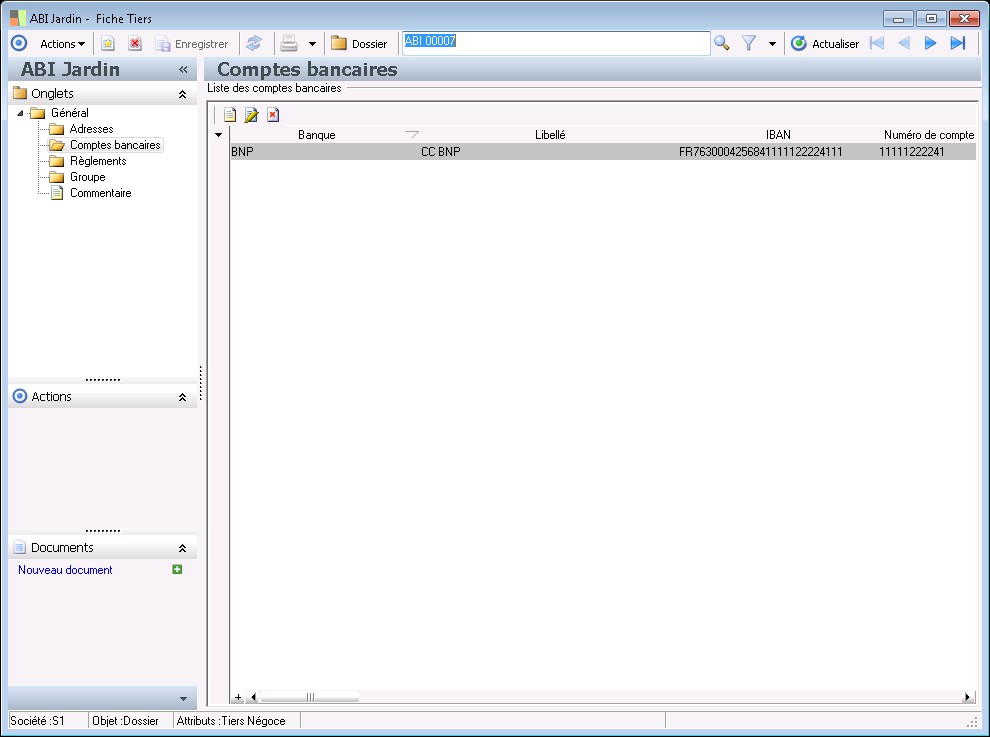Delete the selected bank account
990x737 pixels.
point(272,115)
